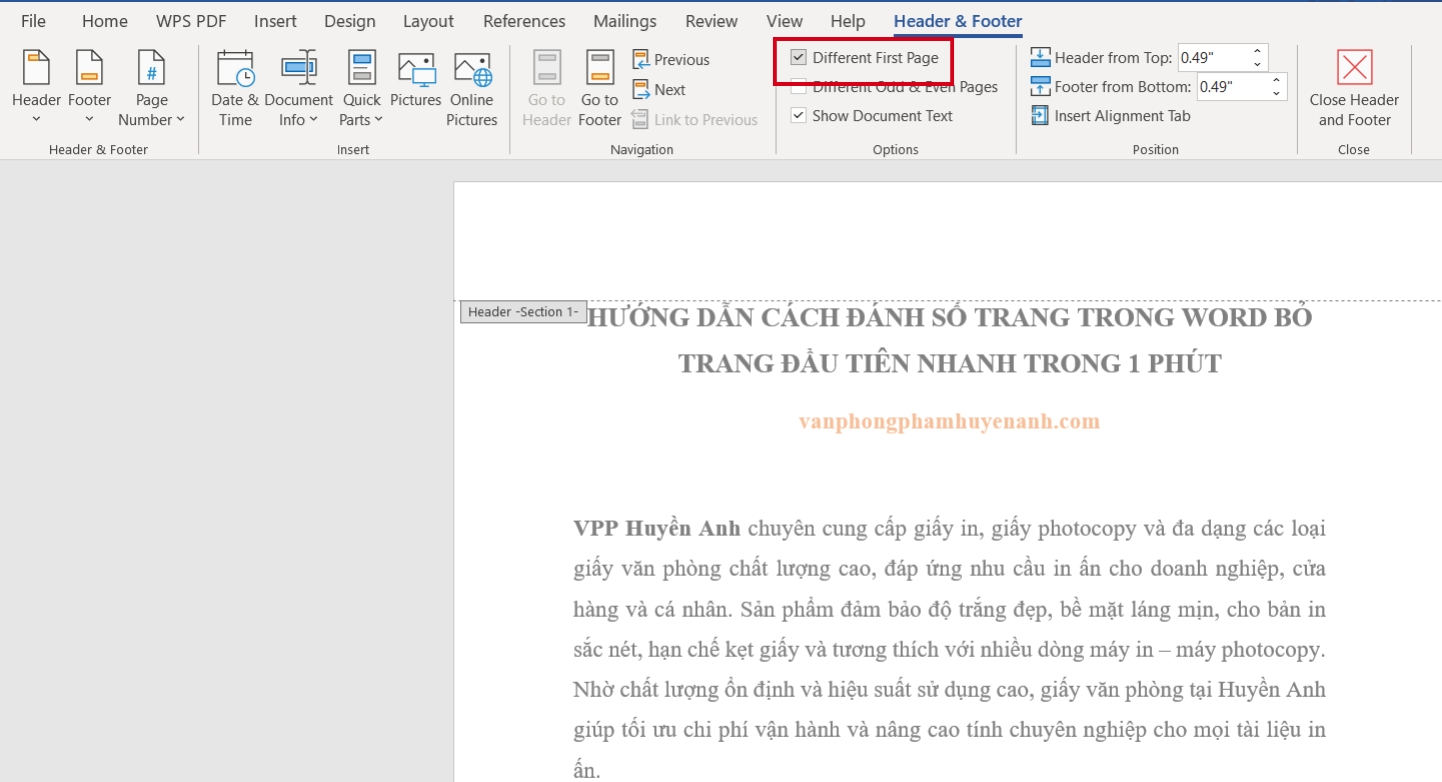Click the Page Number icon
Screen dimensions: 1442x782
pos(151,67)
